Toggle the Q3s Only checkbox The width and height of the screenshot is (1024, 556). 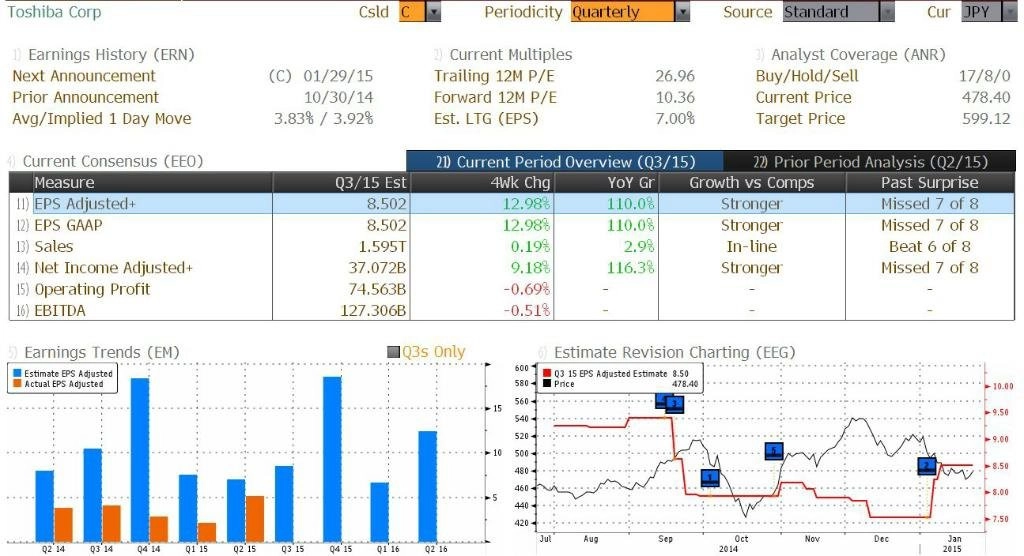coord(393,352)
